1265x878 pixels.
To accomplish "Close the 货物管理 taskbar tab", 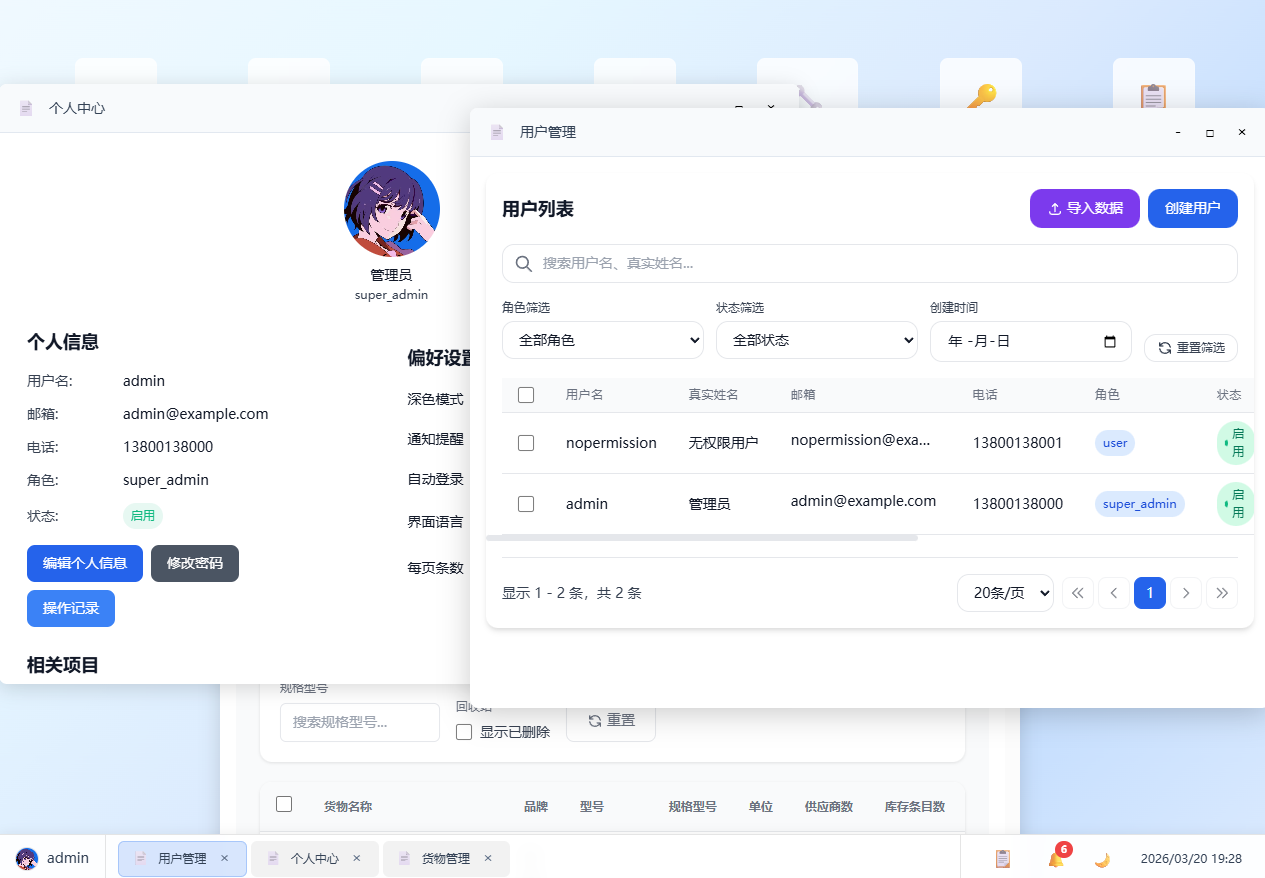I will [488, 858].
